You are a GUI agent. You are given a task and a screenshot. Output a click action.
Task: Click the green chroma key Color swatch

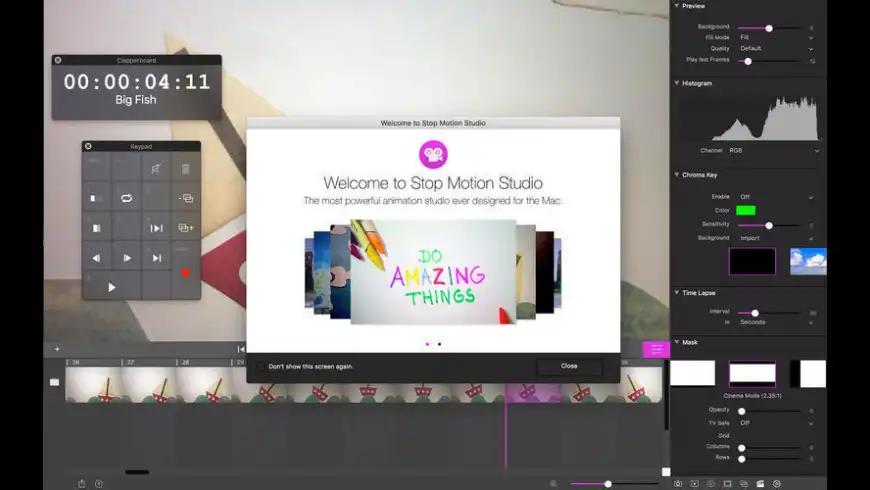point(746,210)
